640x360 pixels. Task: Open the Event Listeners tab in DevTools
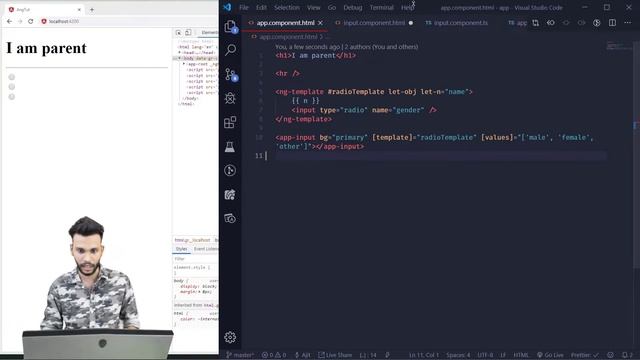[205, 249]
